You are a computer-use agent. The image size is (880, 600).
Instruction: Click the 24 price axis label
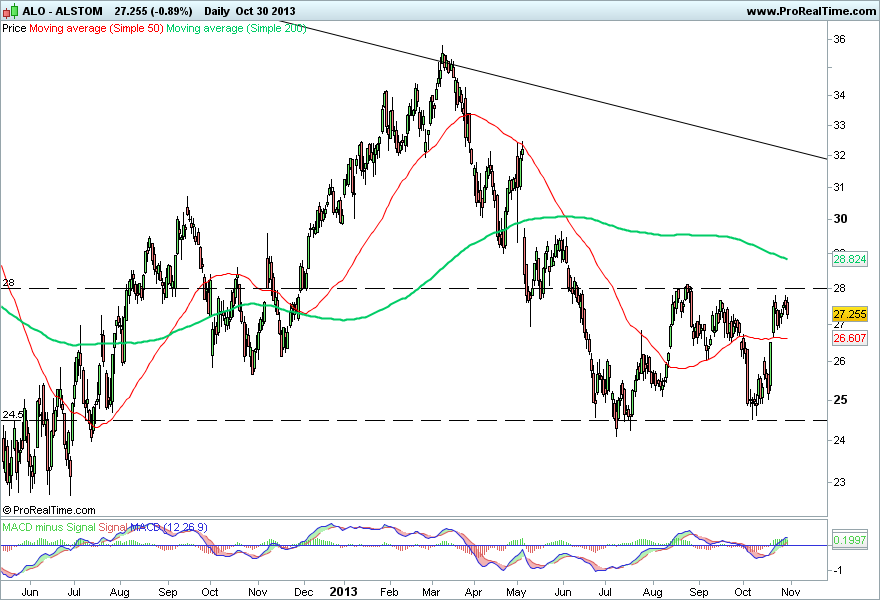840,440
